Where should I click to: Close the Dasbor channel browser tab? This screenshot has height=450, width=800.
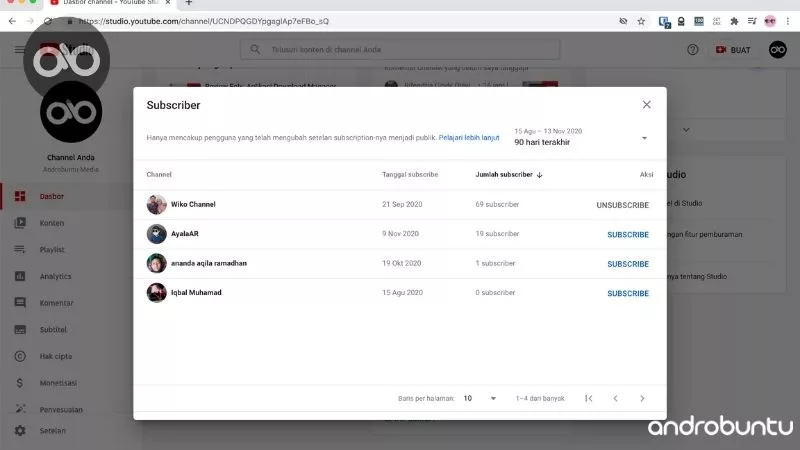168,3
